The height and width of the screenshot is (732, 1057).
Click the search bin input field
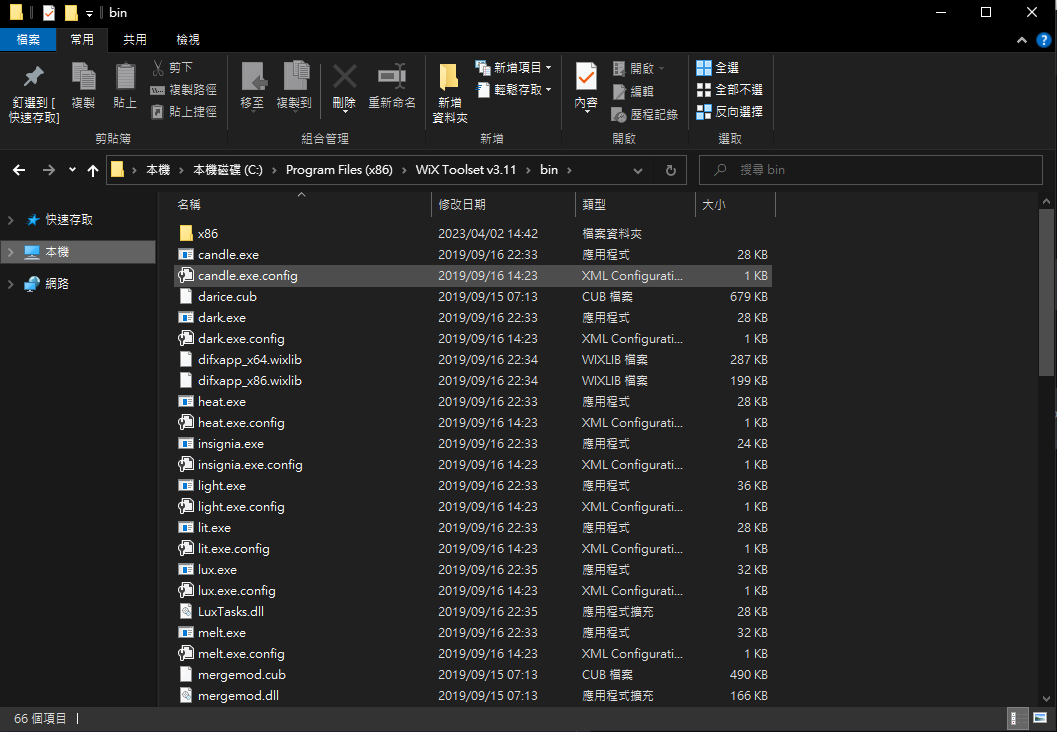(871, 170)
